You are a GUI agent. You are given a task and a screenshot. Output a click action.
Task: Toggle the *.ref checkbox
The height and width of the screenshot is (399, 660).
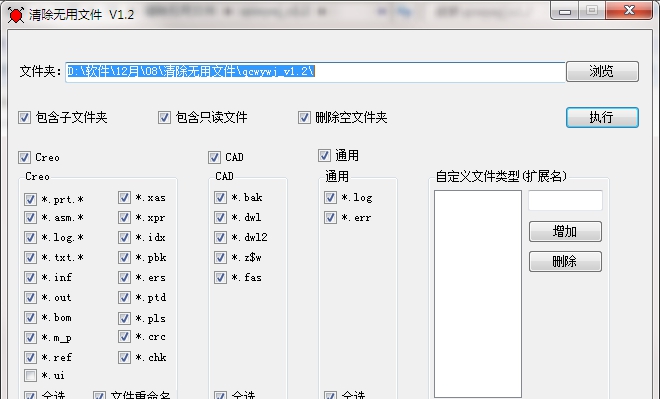tap(30, 357)
